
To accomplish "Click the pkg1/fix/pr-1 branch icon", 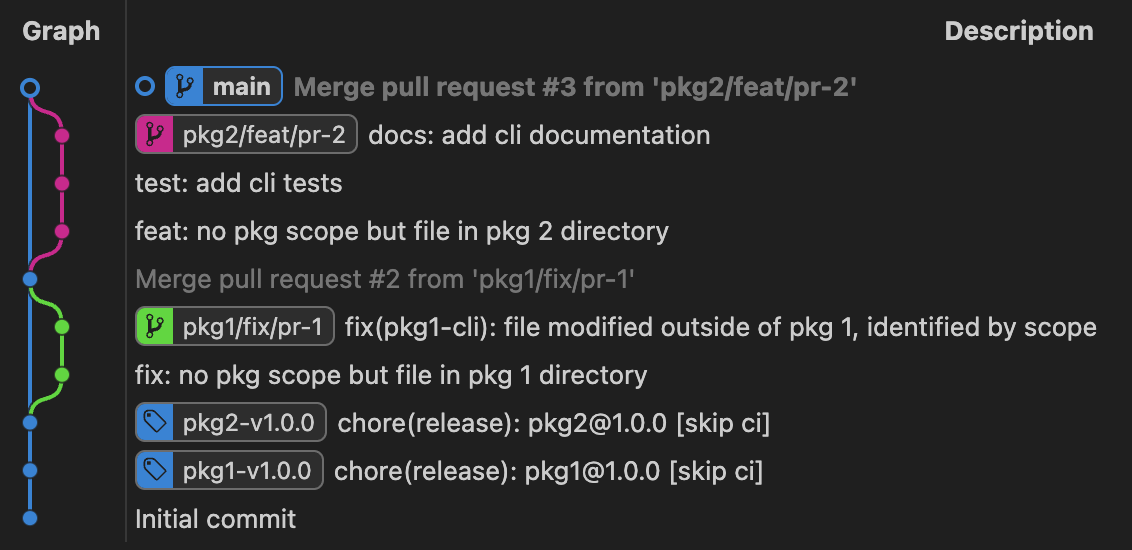I will [154, 327].
